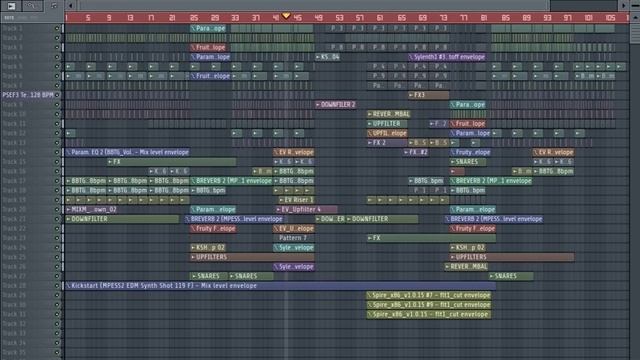
Task: Select the Sylenth1 #3 ..toff envelope clip
Action: click(x=448, y=57)
